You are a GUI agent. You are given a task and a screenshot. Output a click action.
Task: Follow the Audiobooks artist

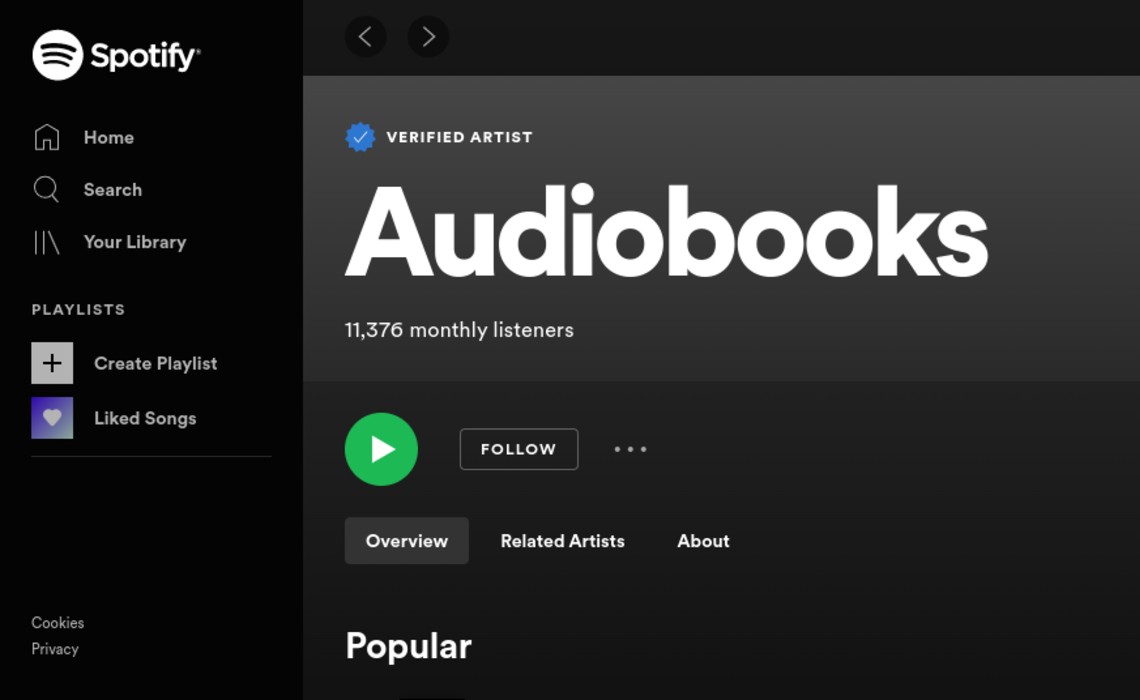coord(518,449)
